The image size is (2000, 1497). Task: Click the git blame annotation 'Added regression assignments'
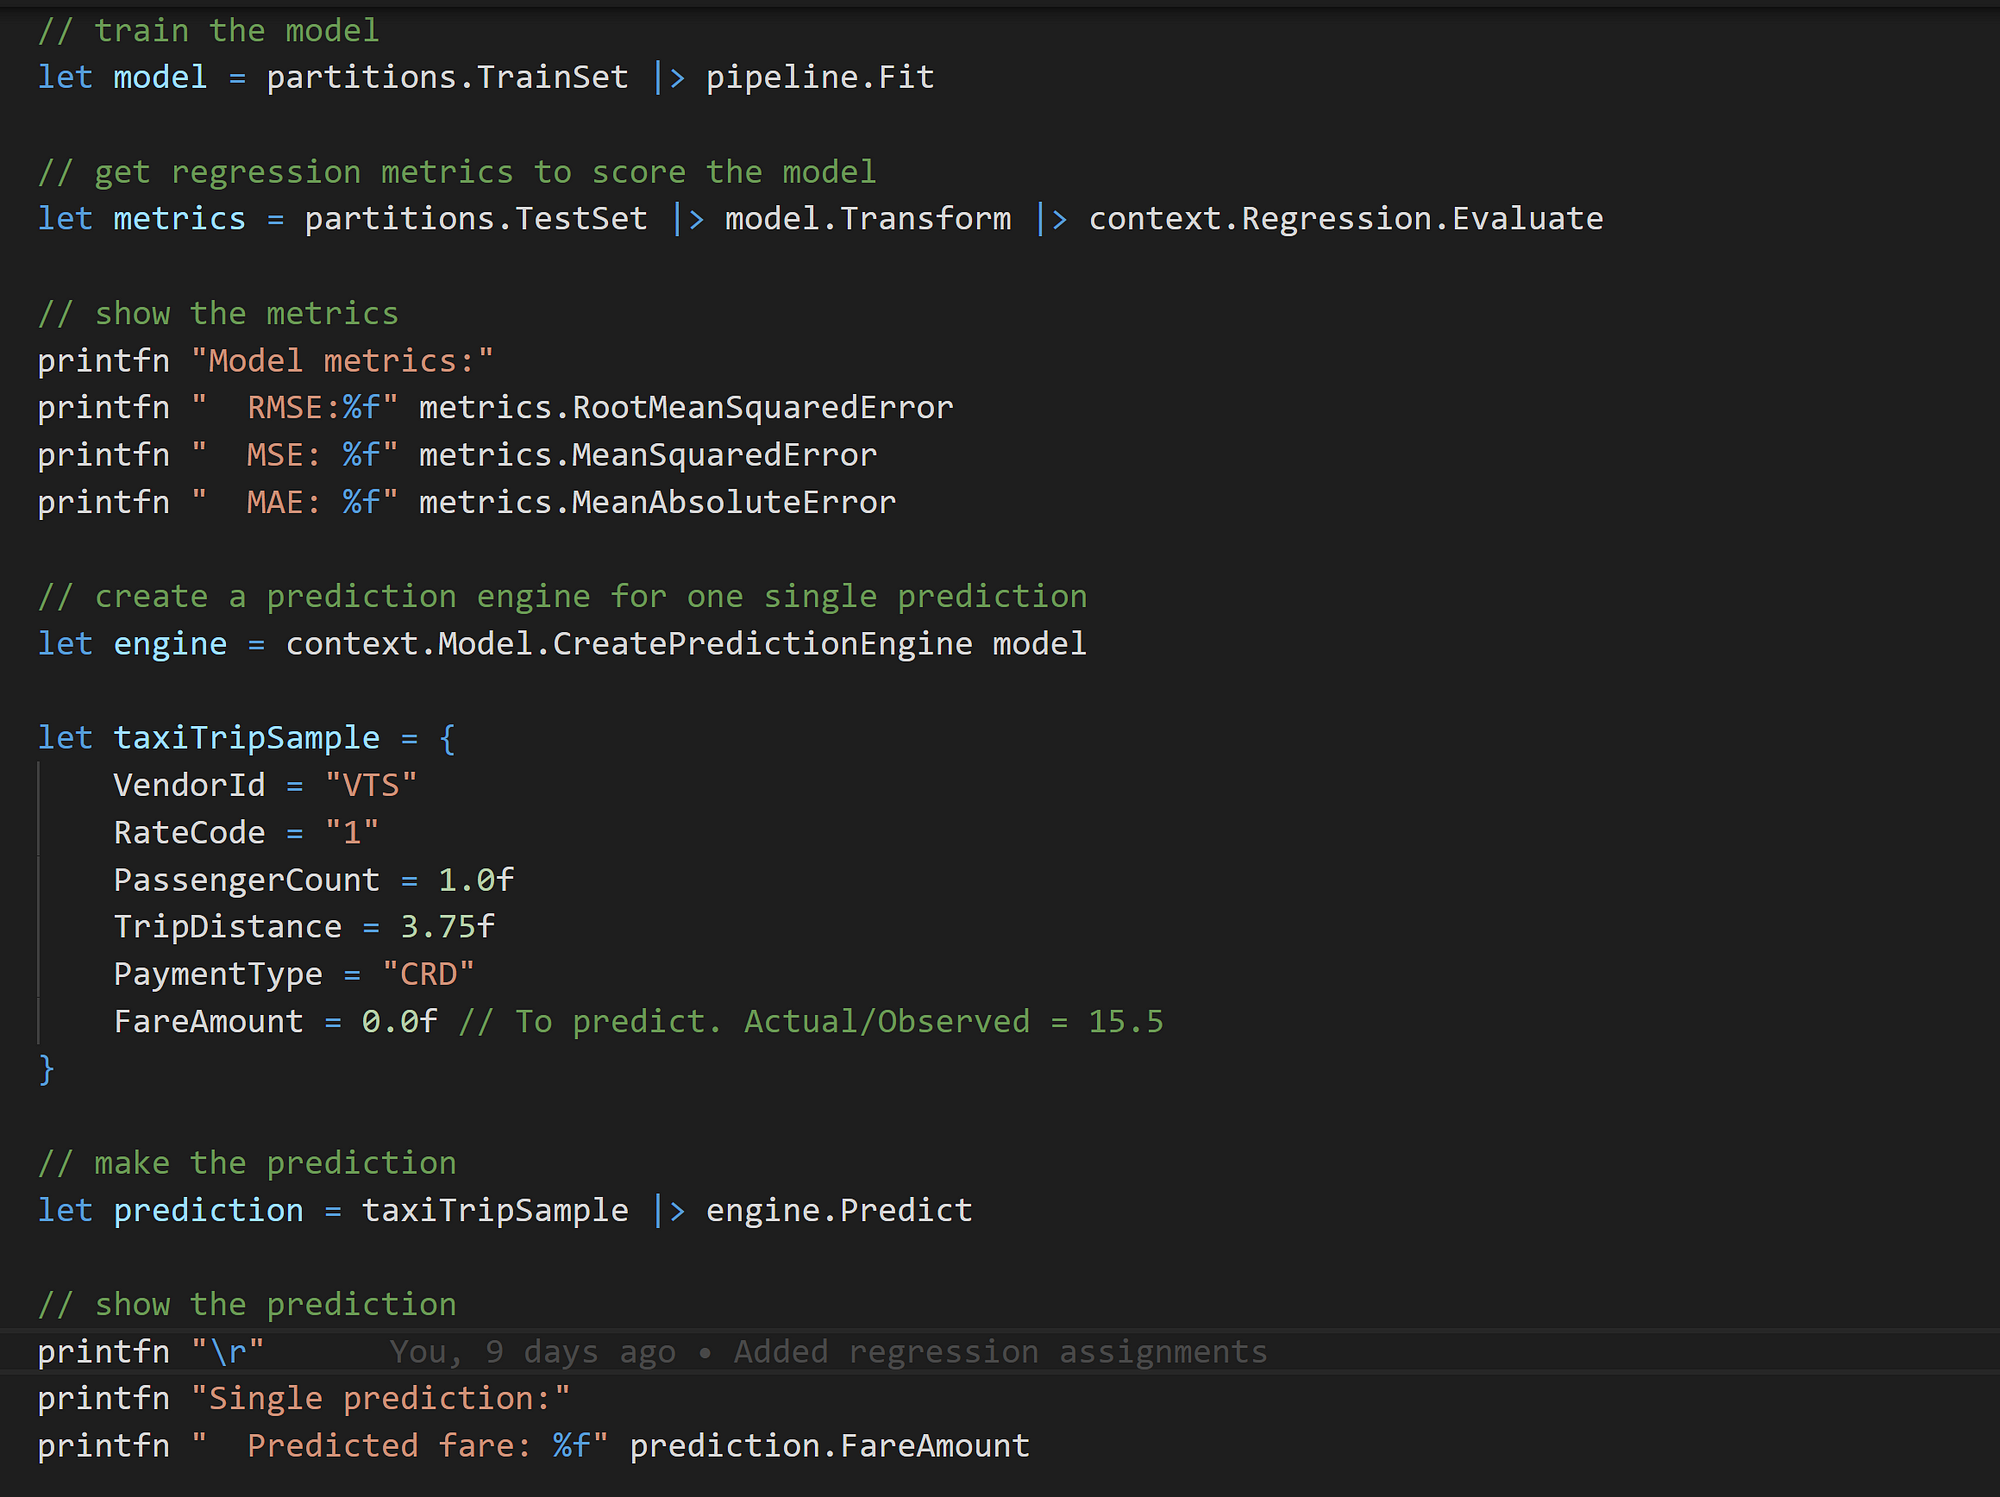[x=1000, y=1352]
